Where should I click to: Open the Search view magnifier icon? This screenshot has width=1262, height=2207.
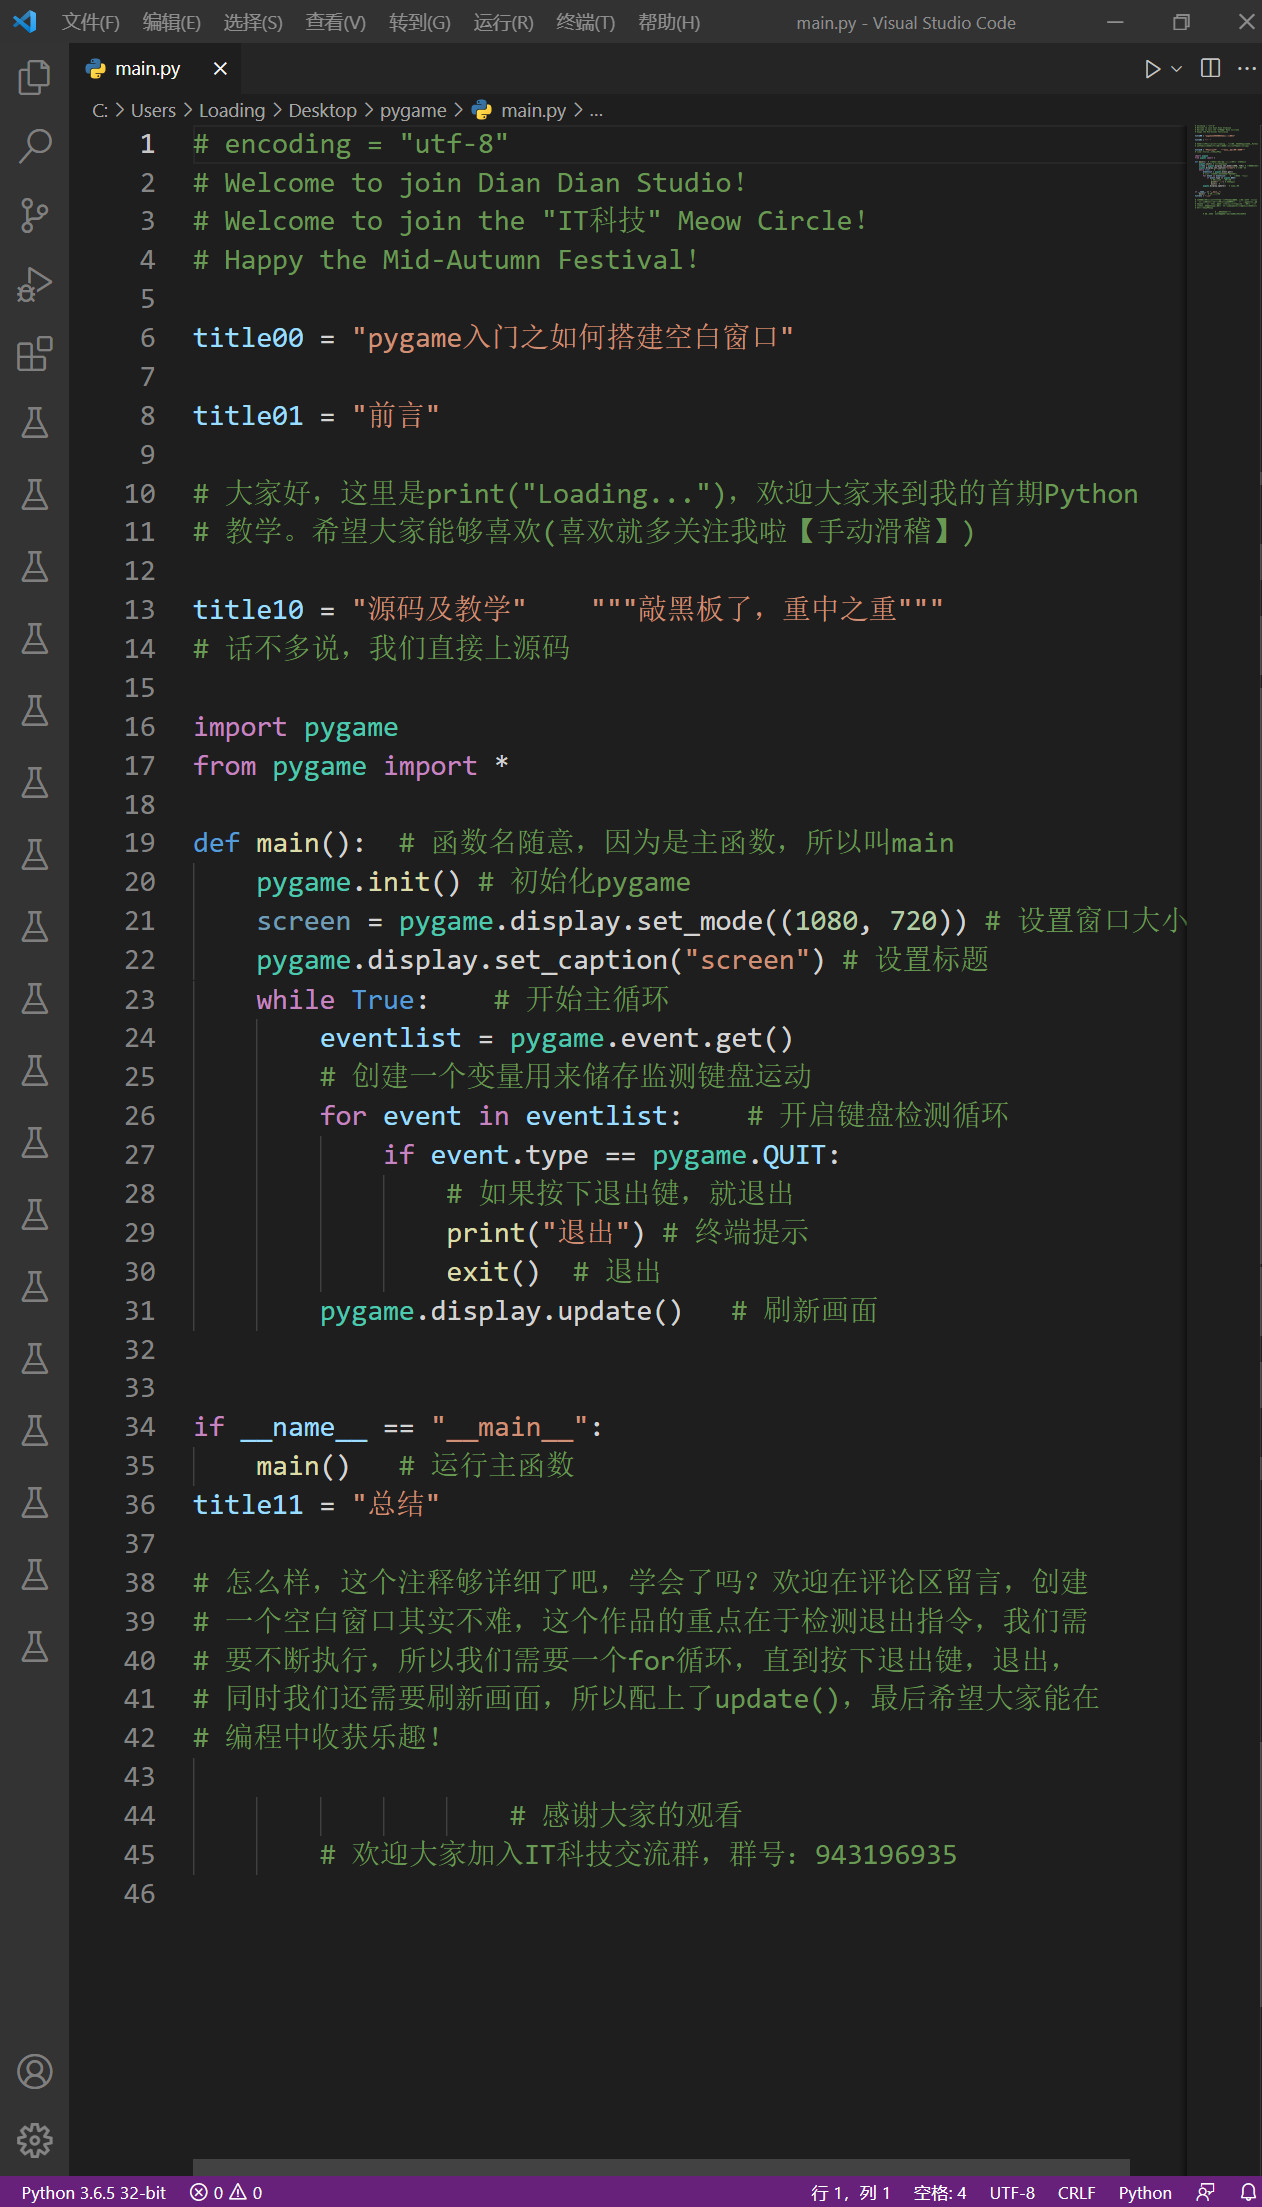(35, 147)
